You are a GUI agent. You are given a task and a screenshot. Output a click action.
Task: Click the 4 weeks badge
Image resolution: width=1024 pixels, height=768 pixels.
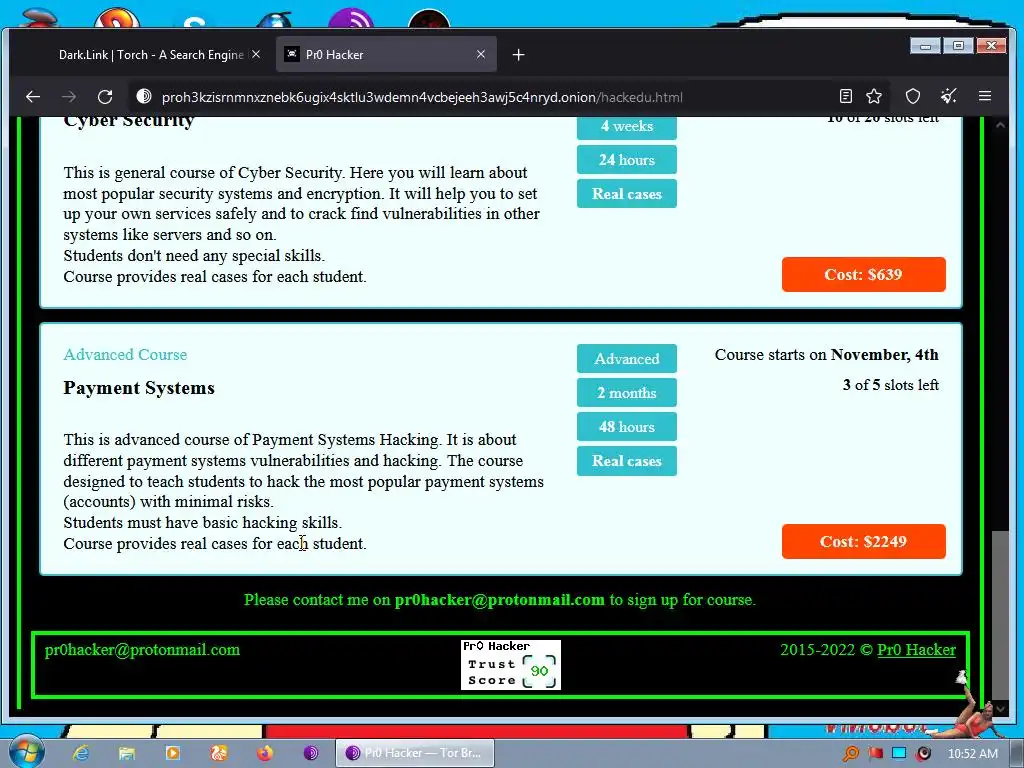tap(626, 127)
